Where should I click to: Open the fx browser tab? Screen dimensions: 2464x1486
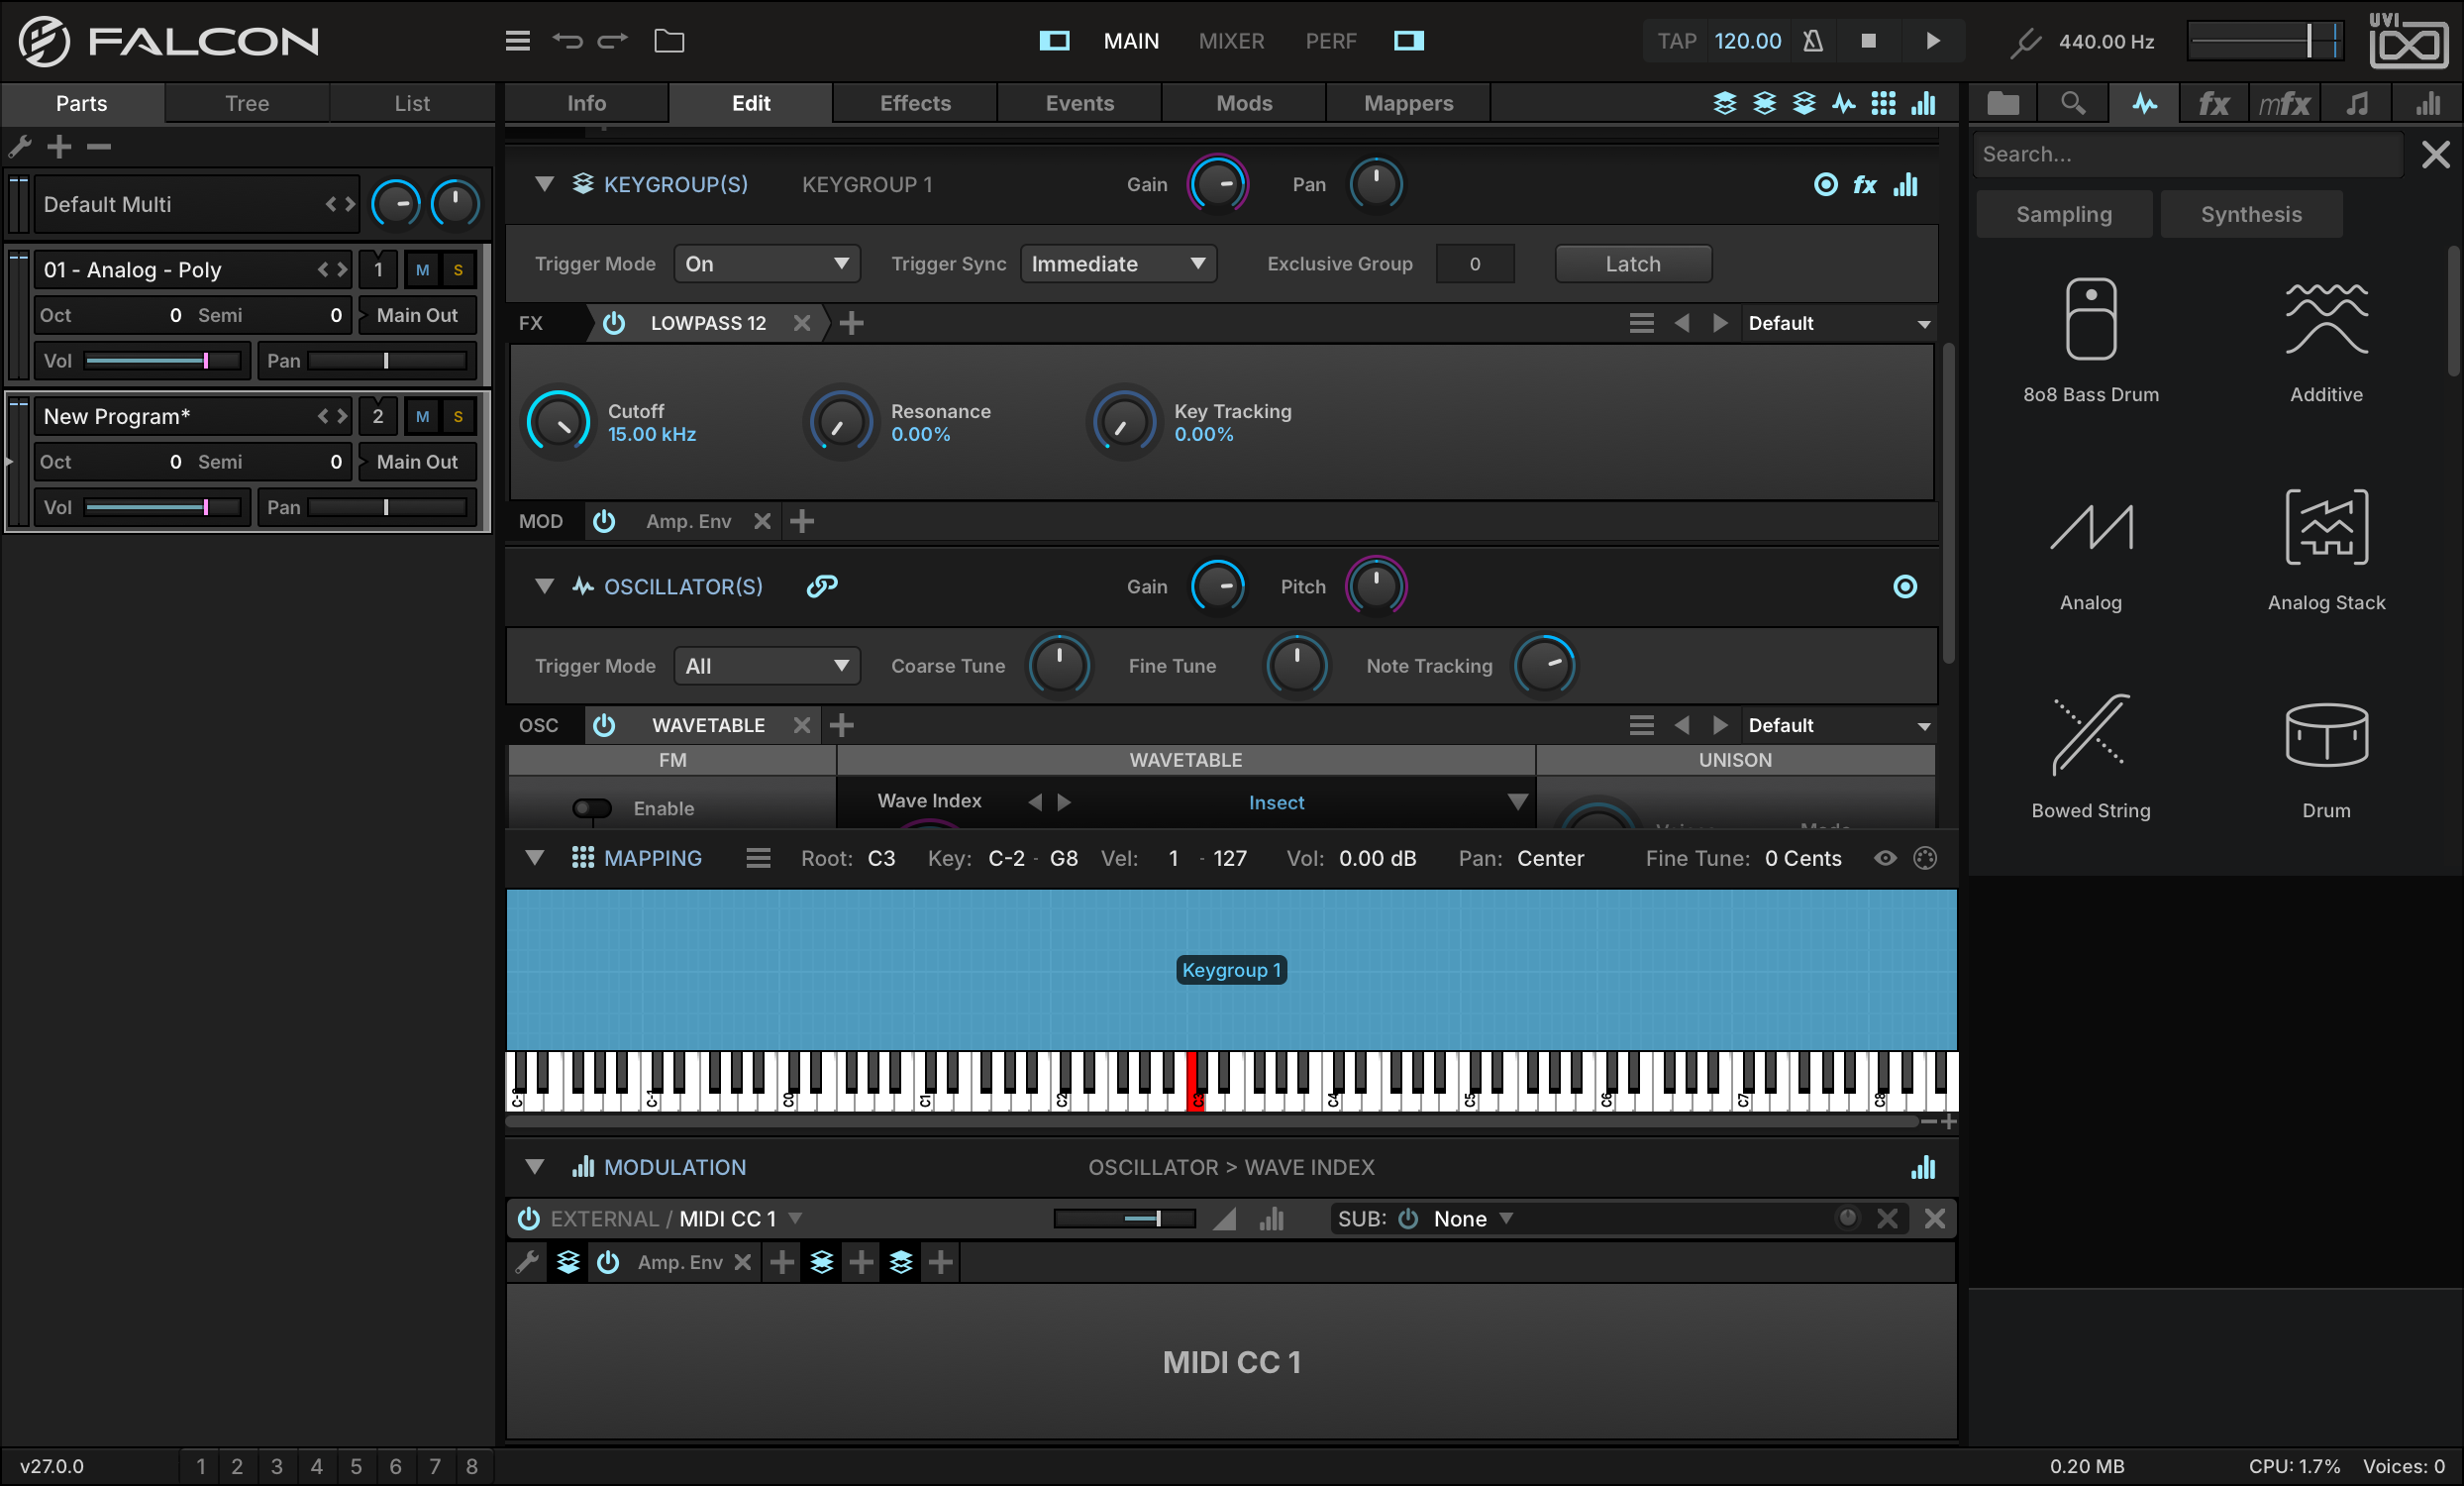pos(2213,103)
